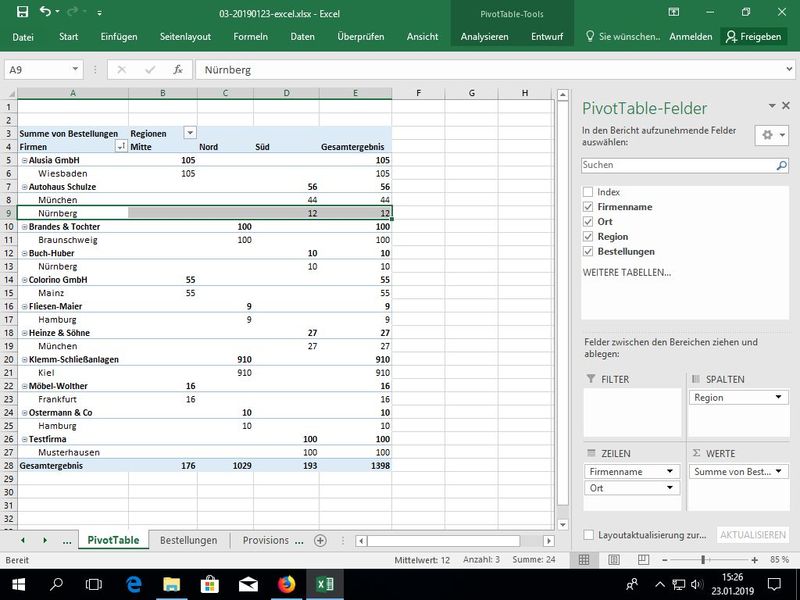Image resolution: width=800 pixels, height=600 pixels.
Task: Open Mail app from taskbar
Action: (248, 585)
